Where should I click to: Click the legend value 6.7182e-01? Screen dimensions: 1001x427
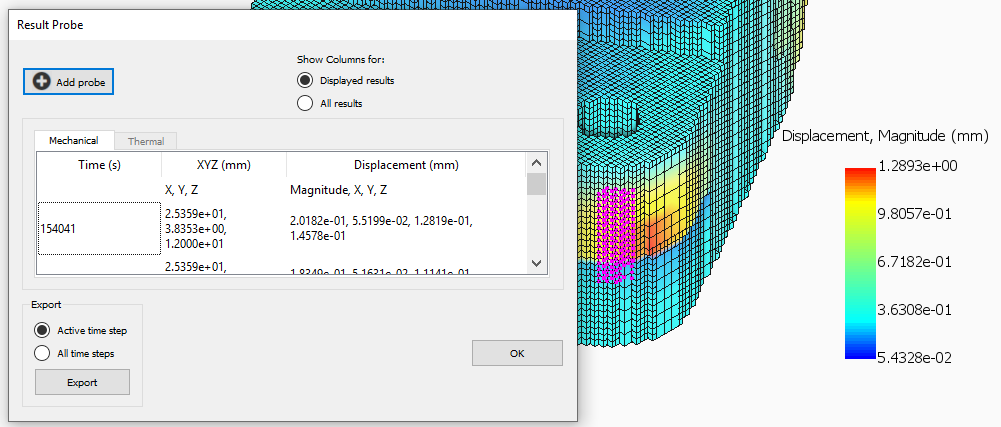click(915, 262)
